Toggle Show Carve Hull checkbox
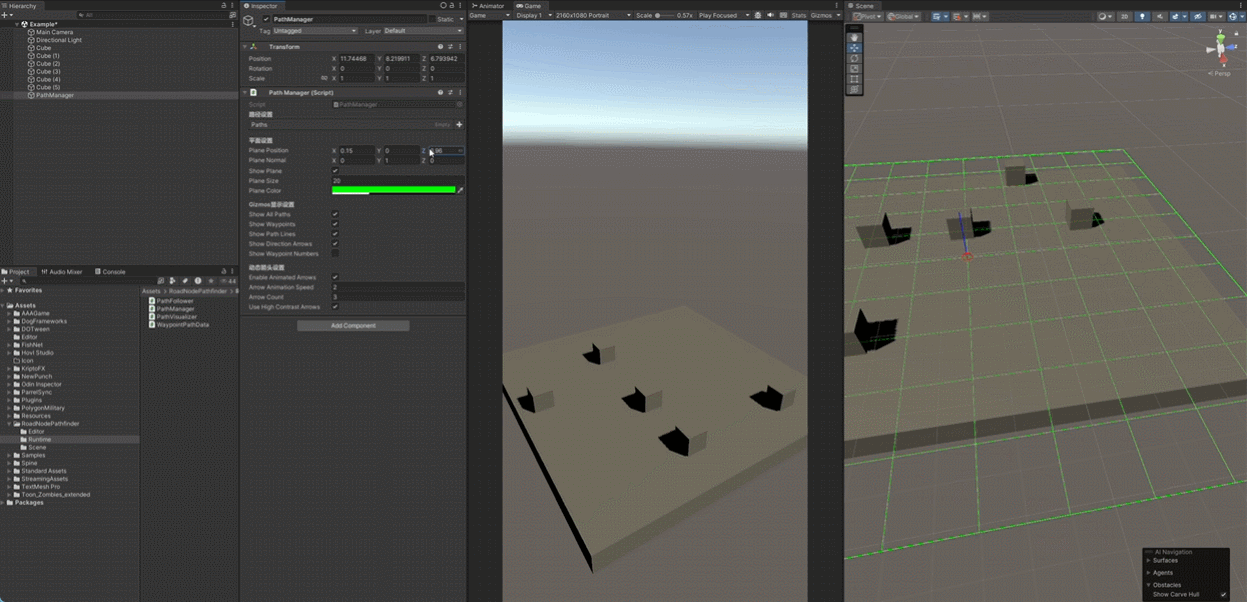Screen dimensions: 1247x602 click(x=1223, y=595)
